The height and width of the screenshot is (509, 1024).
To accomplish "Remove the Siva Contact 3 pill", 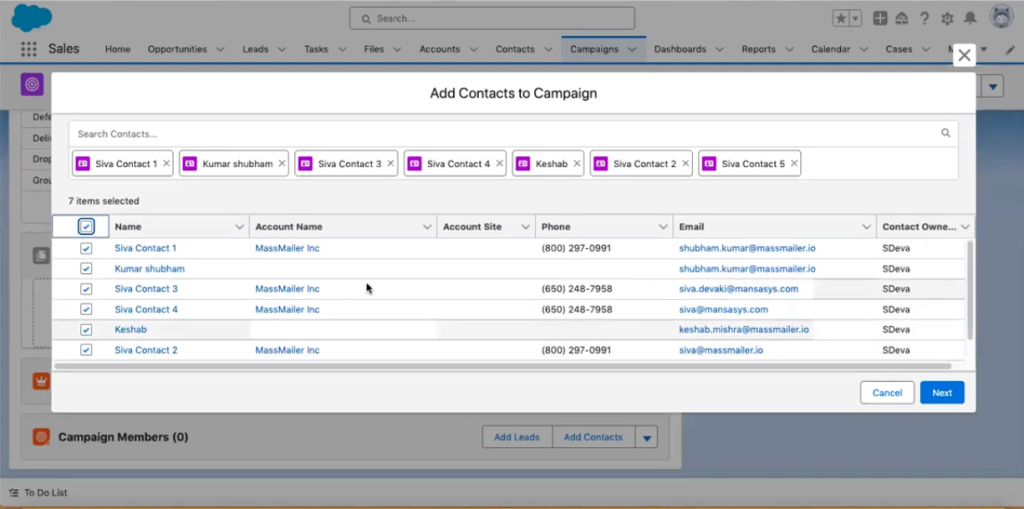I will click(x=391, y=164).
